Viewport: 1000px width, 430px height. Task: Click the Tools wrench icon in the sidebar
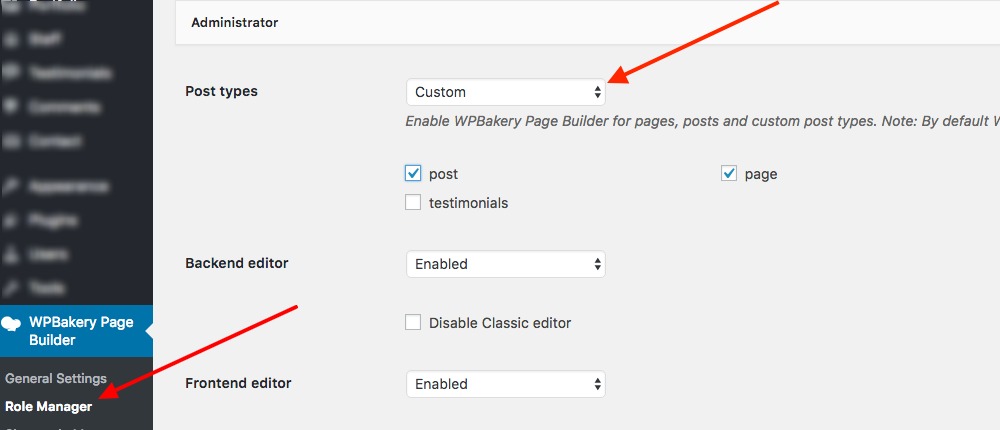12,288
